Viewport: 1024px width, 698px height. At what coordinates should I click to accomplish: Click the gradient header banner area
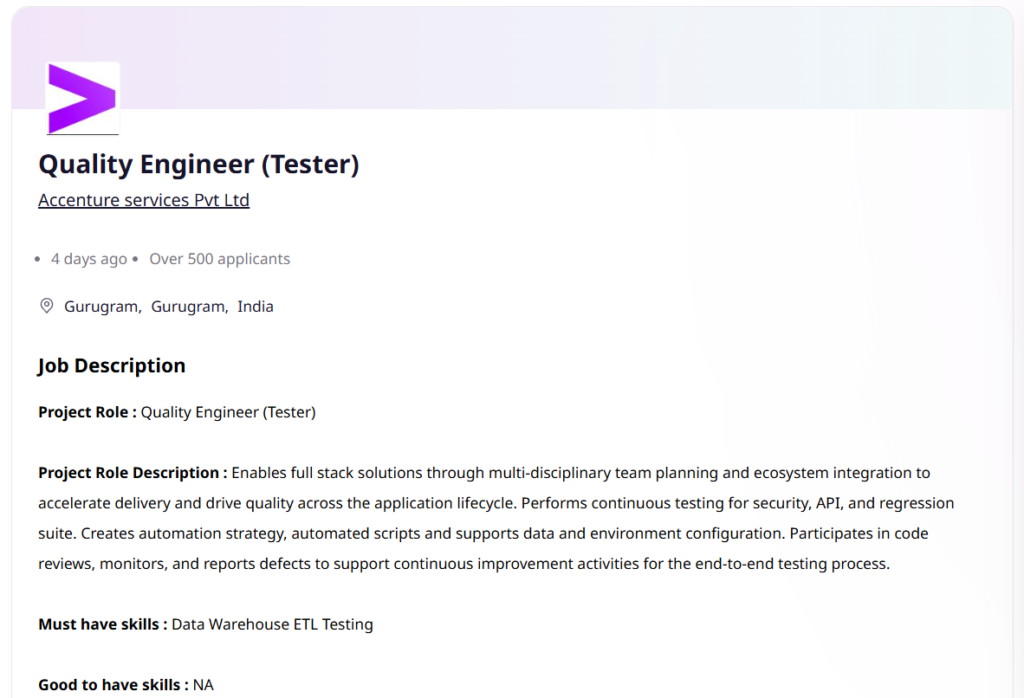click(562, 57)
